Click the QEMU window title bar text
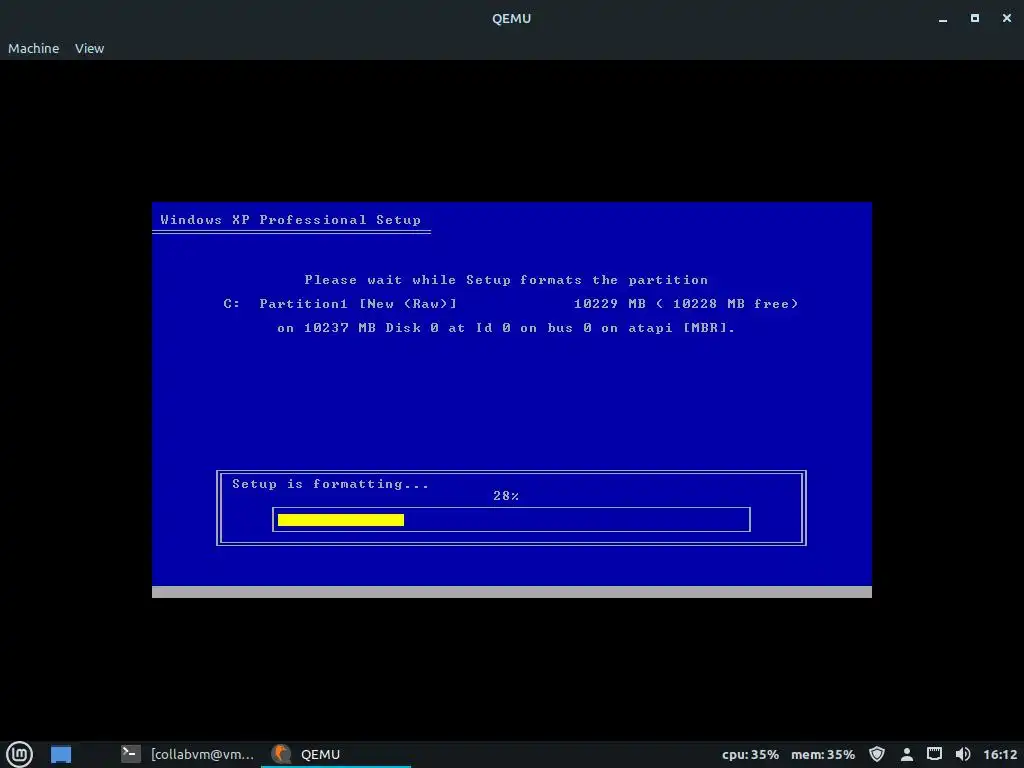The height and width of the screenshot is (768, 1024). click(x=511, y=18)
